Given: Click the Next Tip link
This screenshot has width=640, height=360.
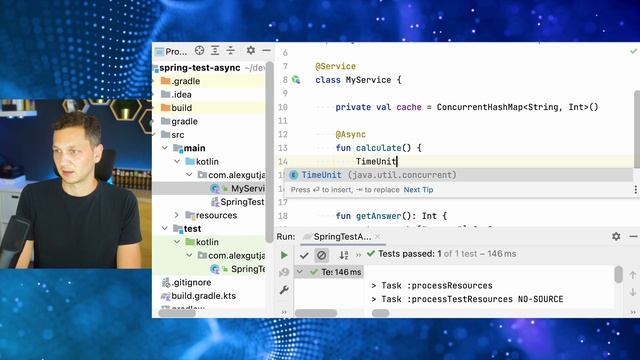Looking at the screenshot, I should pyautogui.click(x=418, y=190).
